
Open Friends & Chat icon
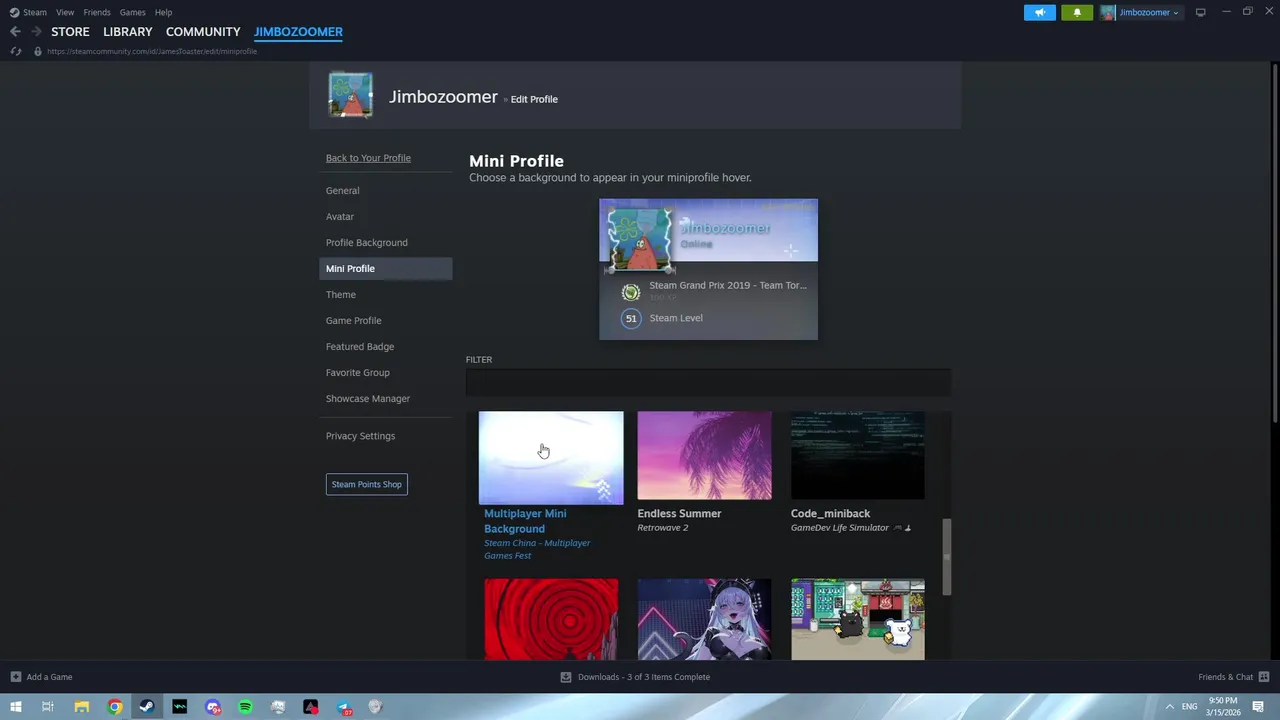pyautogui.click(x=1264, y=677)
